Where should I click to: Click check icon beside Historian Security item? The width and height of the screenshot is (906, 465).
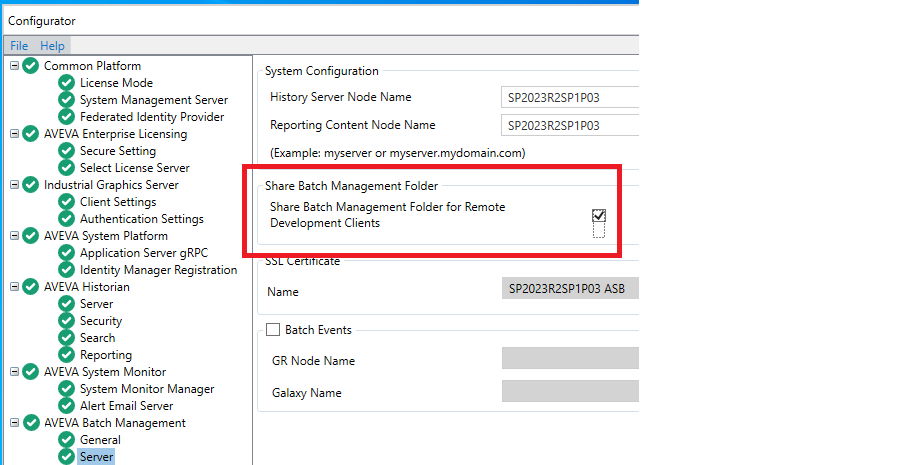tap(66, 321)
